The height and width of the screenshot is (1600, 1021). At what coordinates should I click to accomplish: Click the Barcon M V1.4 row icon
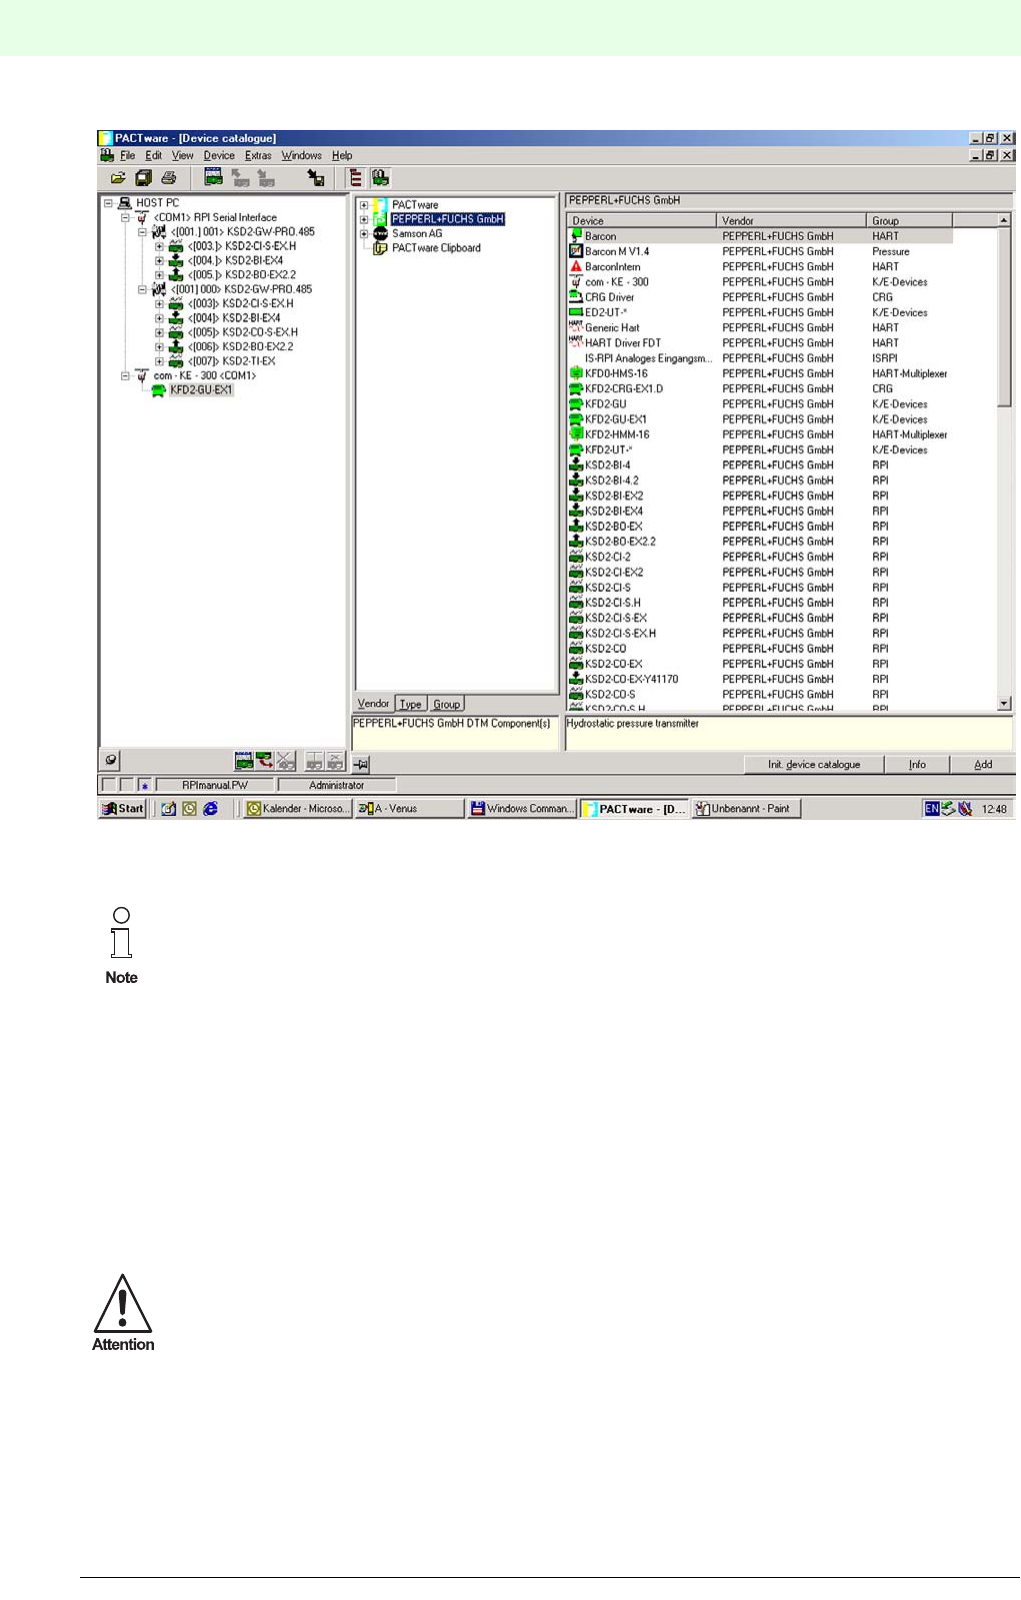click(576, 252)
